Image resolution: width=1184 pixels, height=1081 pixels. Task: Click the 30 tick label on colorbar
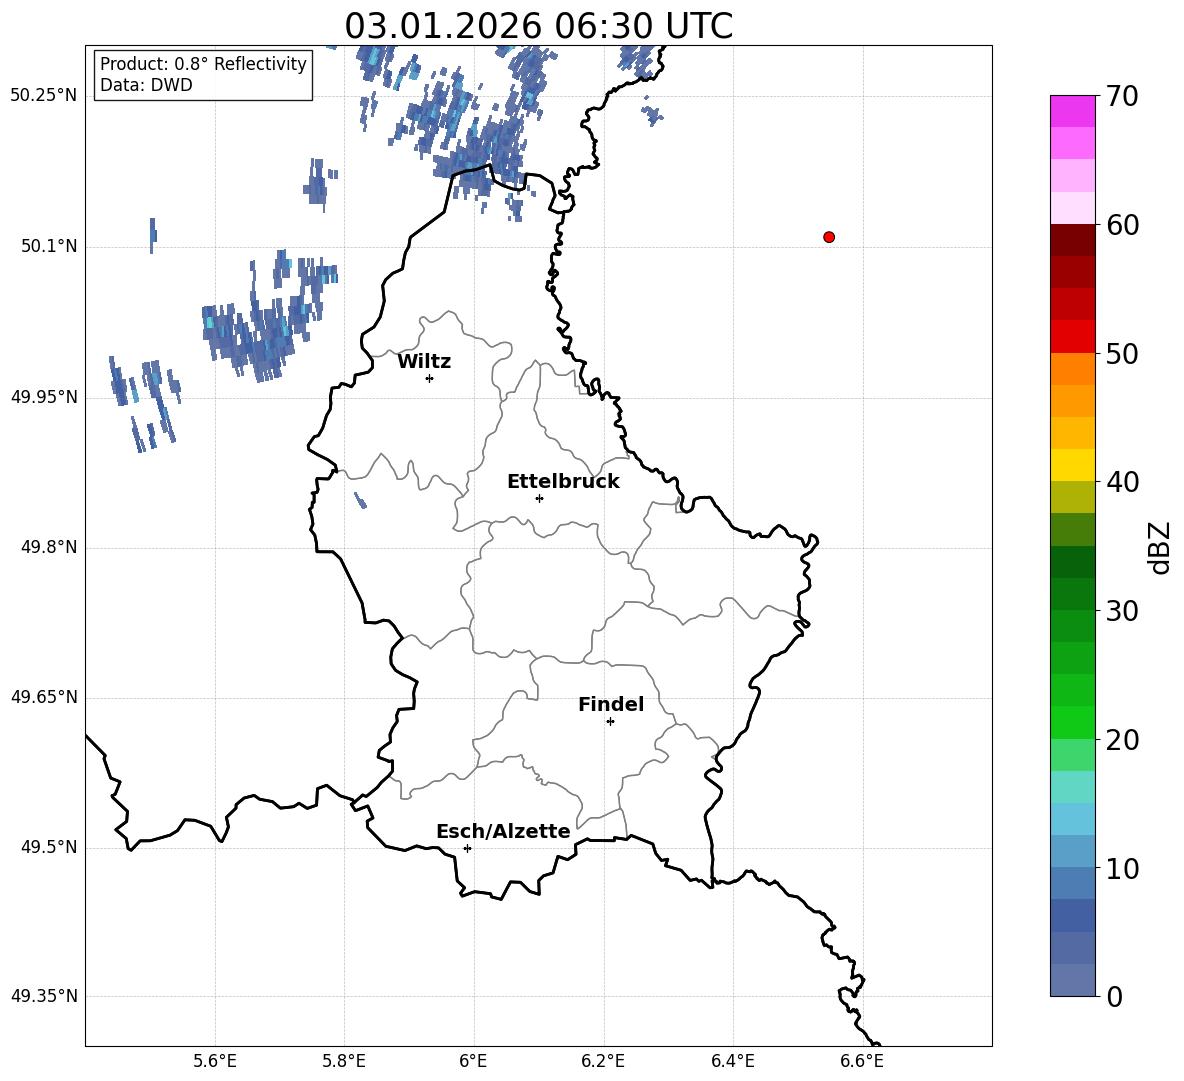pyautogui.click(x=1122, y=611)
